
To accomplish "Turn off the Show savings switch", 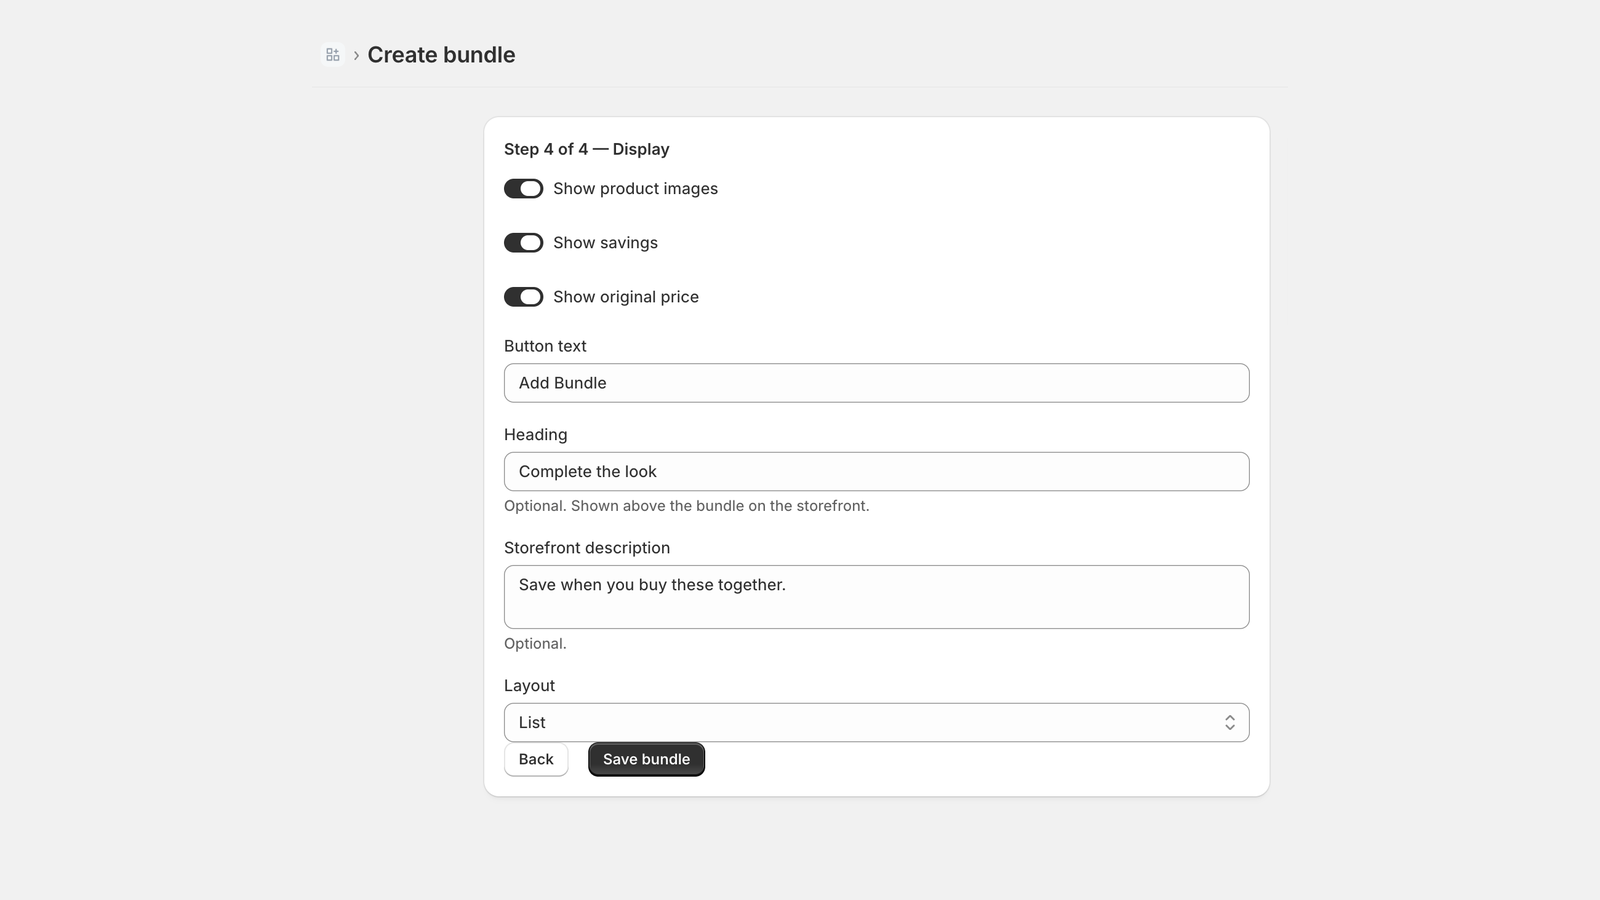I will tap(523, 243).
